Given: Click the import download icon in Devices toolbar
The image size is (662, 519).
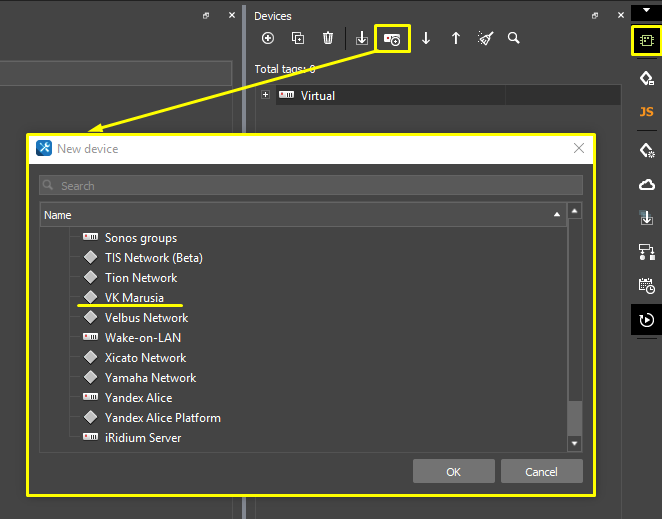Looking at the screenshot, I should (362, 39).
